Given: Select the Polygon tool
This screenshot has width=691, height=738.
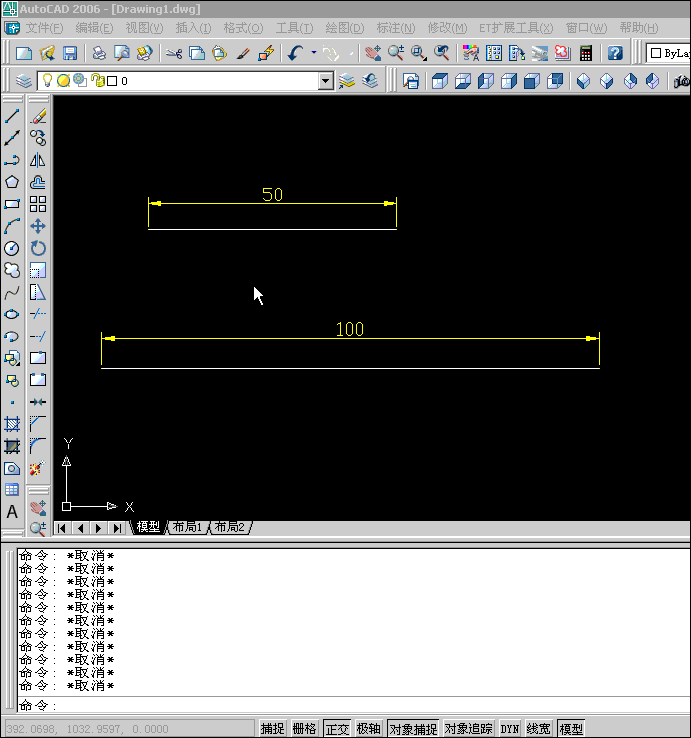Looking at the screenshot, I should pyautogui.click(x=12, y=182).
